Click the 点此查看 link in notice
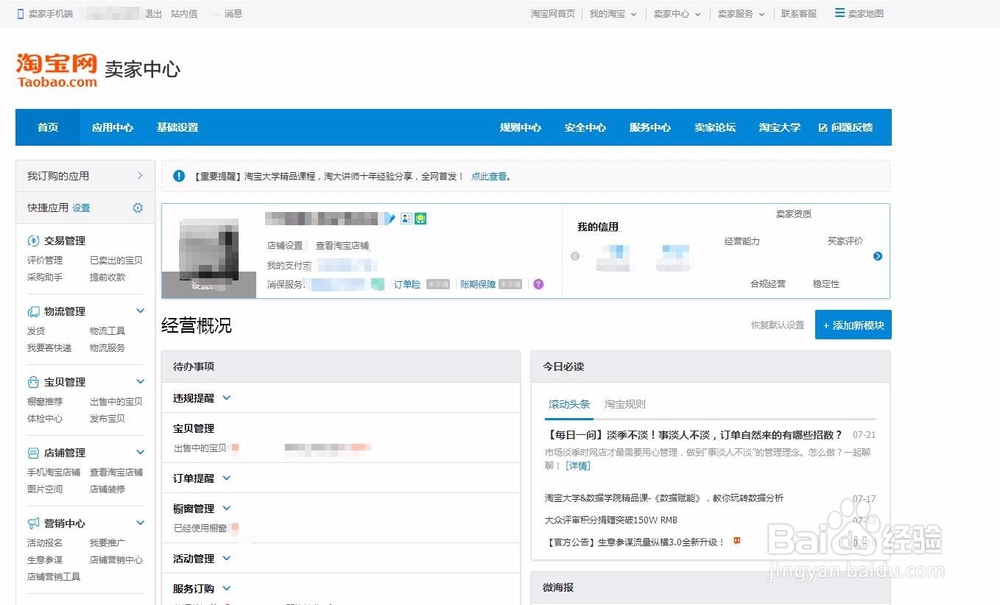Viewport: 1000px width, 605px height. 489,177
